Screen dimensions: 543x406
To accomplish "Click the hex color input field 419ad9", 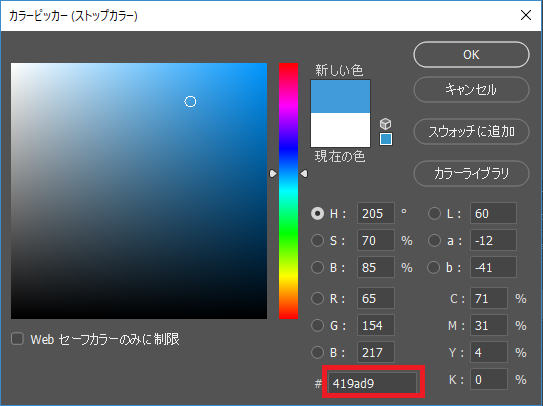I will pos(372,383).
